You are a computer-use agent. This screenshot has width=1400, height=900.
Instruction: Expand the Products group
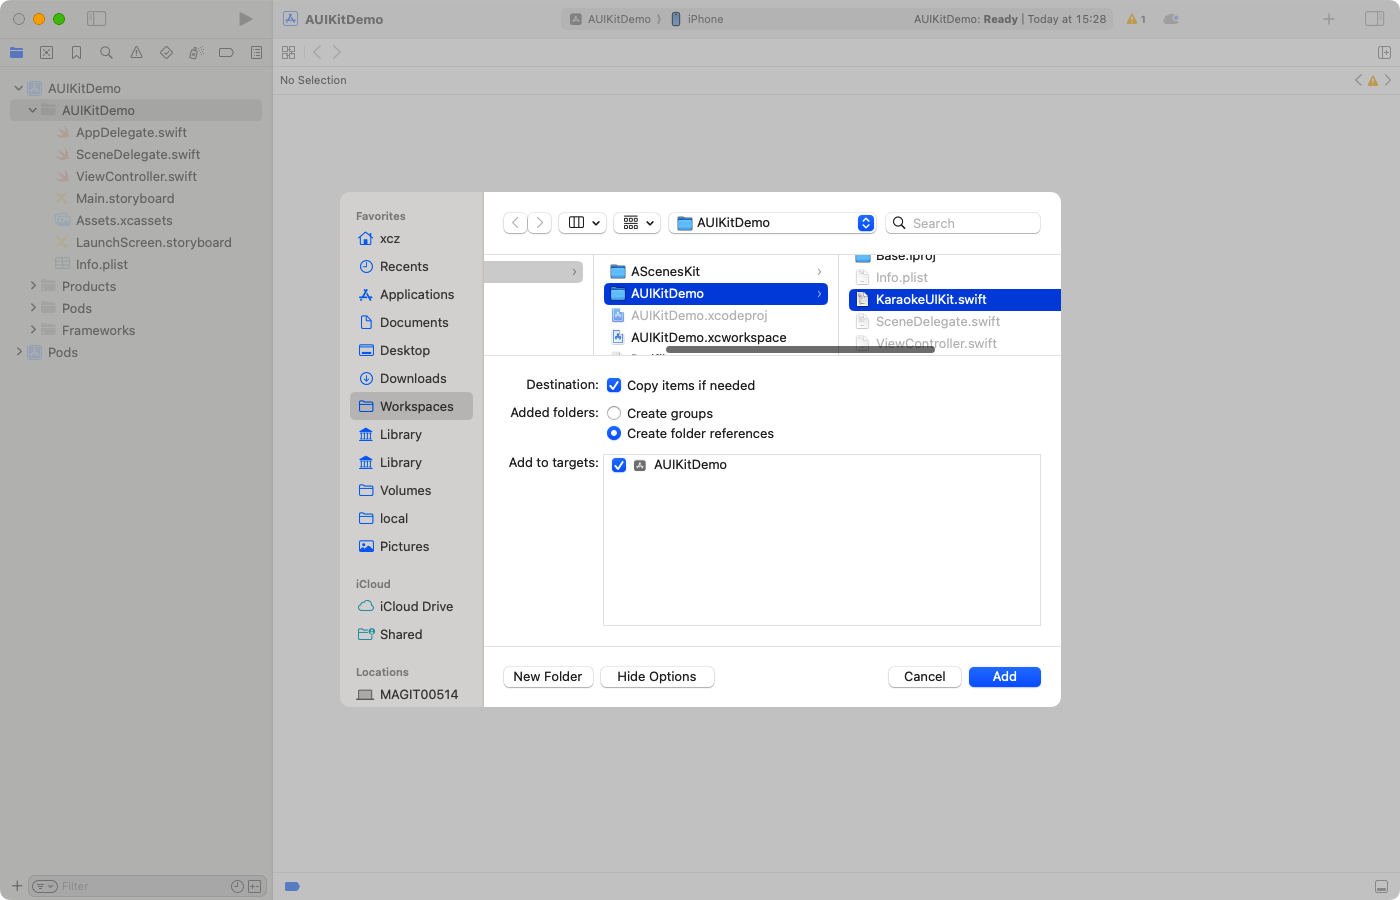pos(32,286)
